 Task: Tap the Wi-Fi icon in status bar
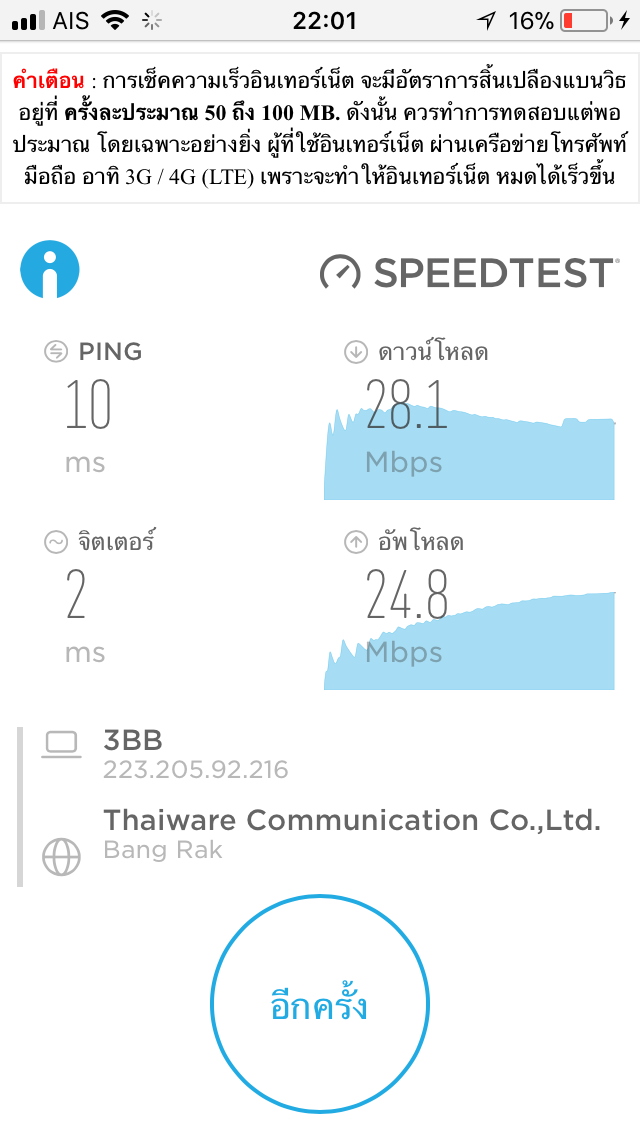[x=115, y=20]
